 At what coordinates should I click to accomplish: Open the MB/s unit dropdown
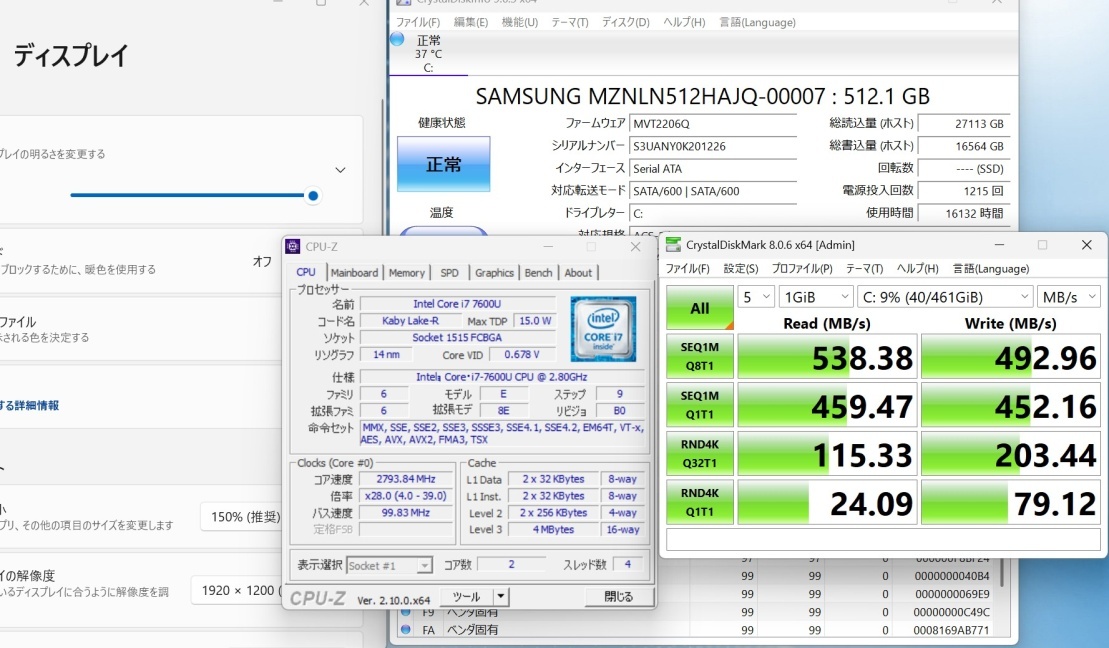pyautogui.click(x=1064, y=297)
